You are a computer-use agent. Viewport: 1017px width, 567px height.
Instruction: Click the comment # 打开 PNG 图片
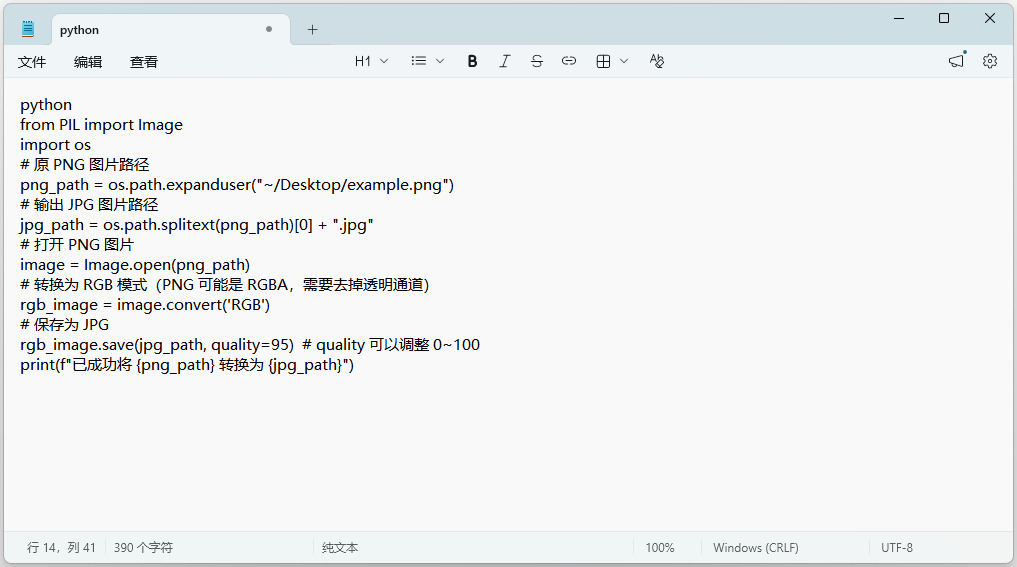(x=77, y=245)
